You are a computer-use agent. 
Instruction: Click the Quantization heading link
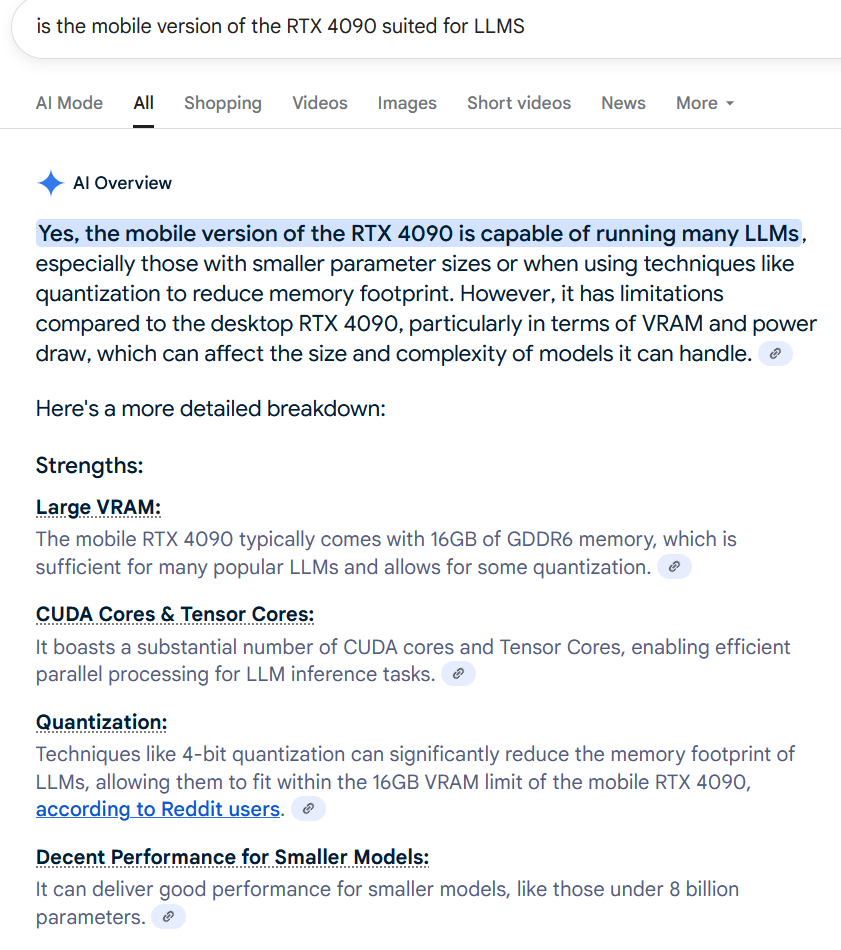click(x=101, y=722)
